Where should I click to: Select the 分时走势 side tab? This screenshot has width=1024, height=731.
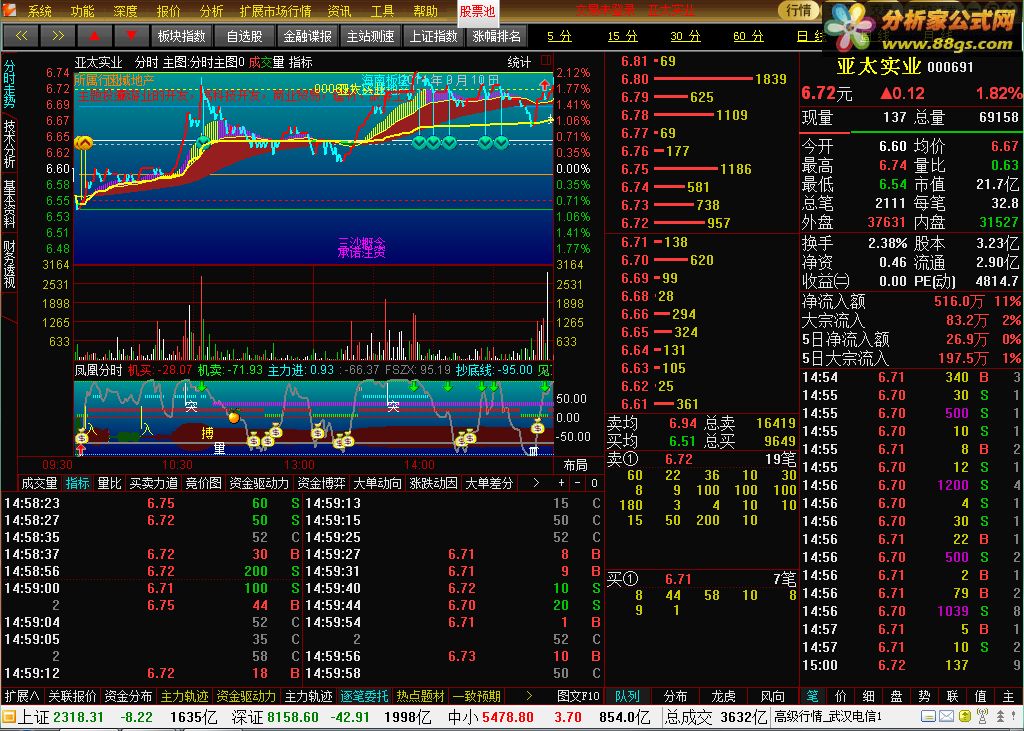click(x=9, y=84)
